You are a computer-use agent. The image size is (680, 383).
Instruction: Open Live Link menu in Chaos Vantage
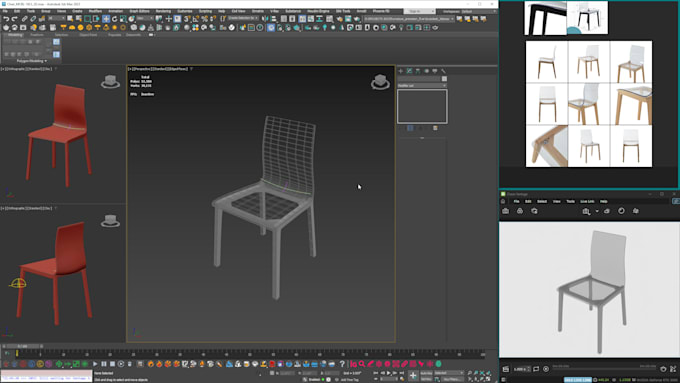pos(587,201)
